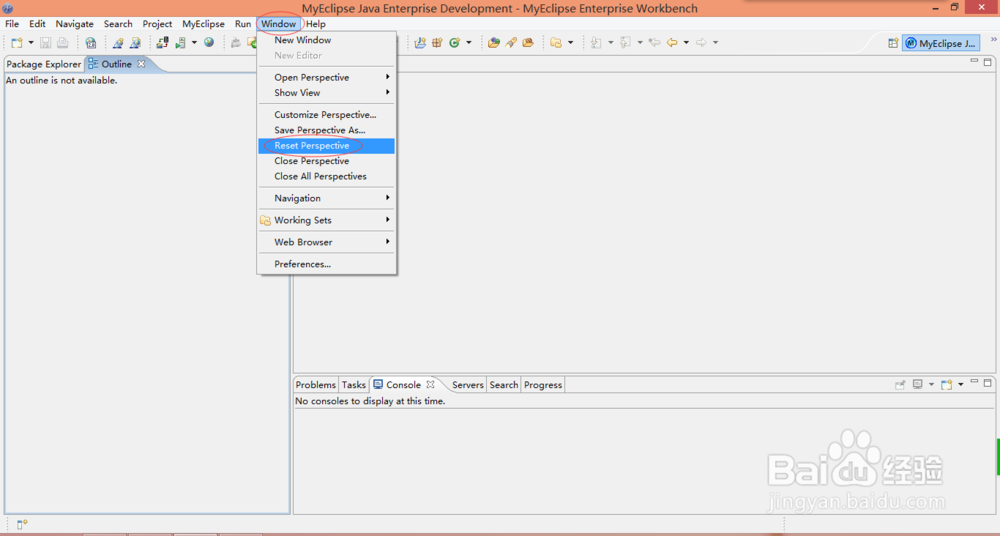
Task: Open the servers run dropdown arrow
Action: coord(194,43)
